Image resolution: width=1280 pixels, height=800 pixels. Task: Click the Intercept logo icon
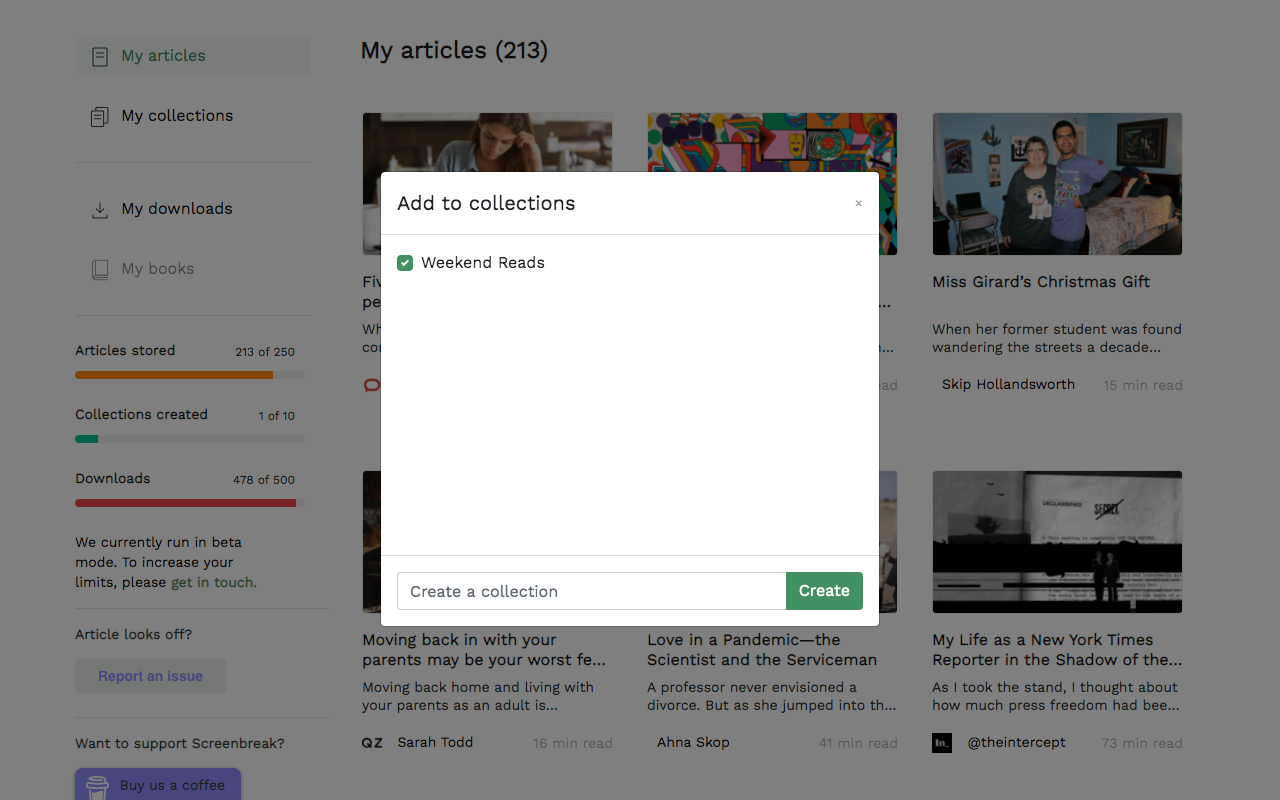tap(942, 743)
